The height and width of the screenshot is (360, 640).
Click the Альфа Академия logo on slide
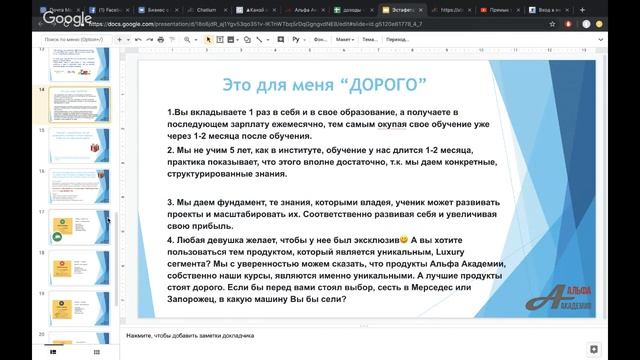558,298
